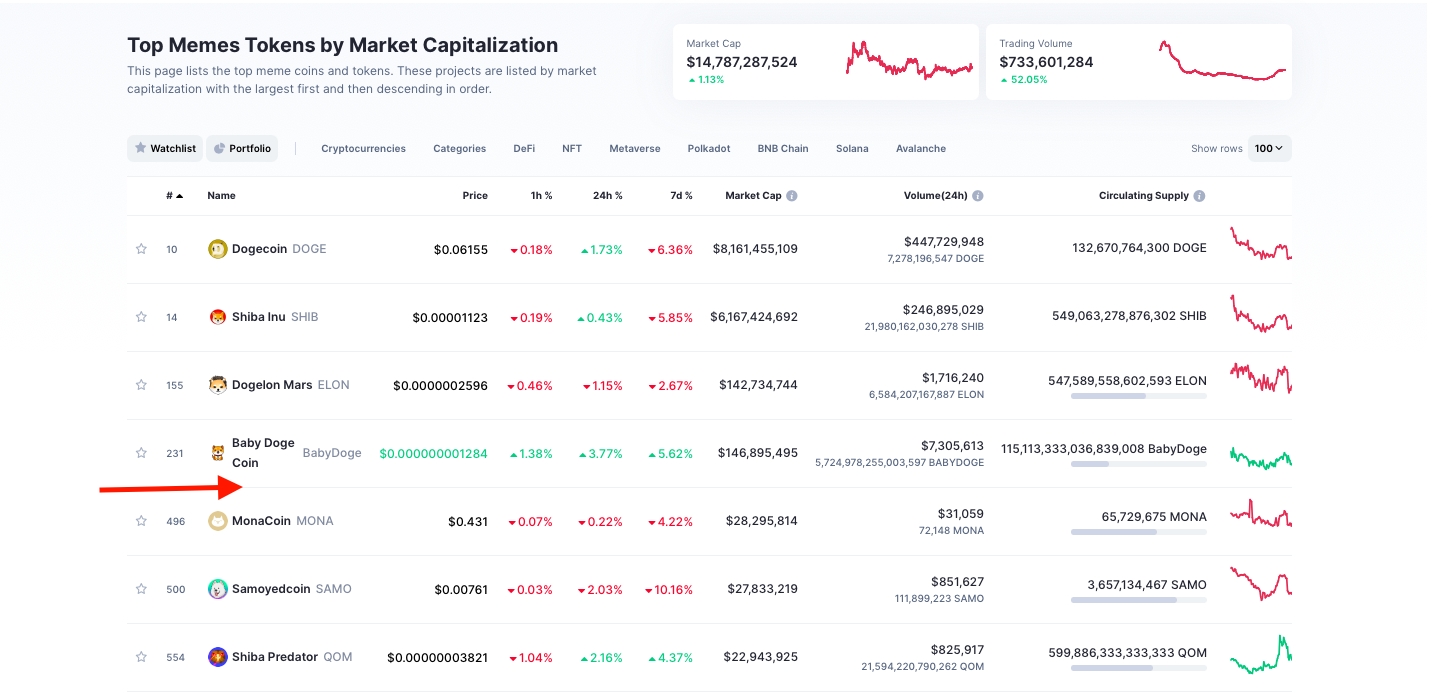Click Shiba Inu volume $246,895,029
This screenshot has height=694, width=1432.
[x=944, y=310]
